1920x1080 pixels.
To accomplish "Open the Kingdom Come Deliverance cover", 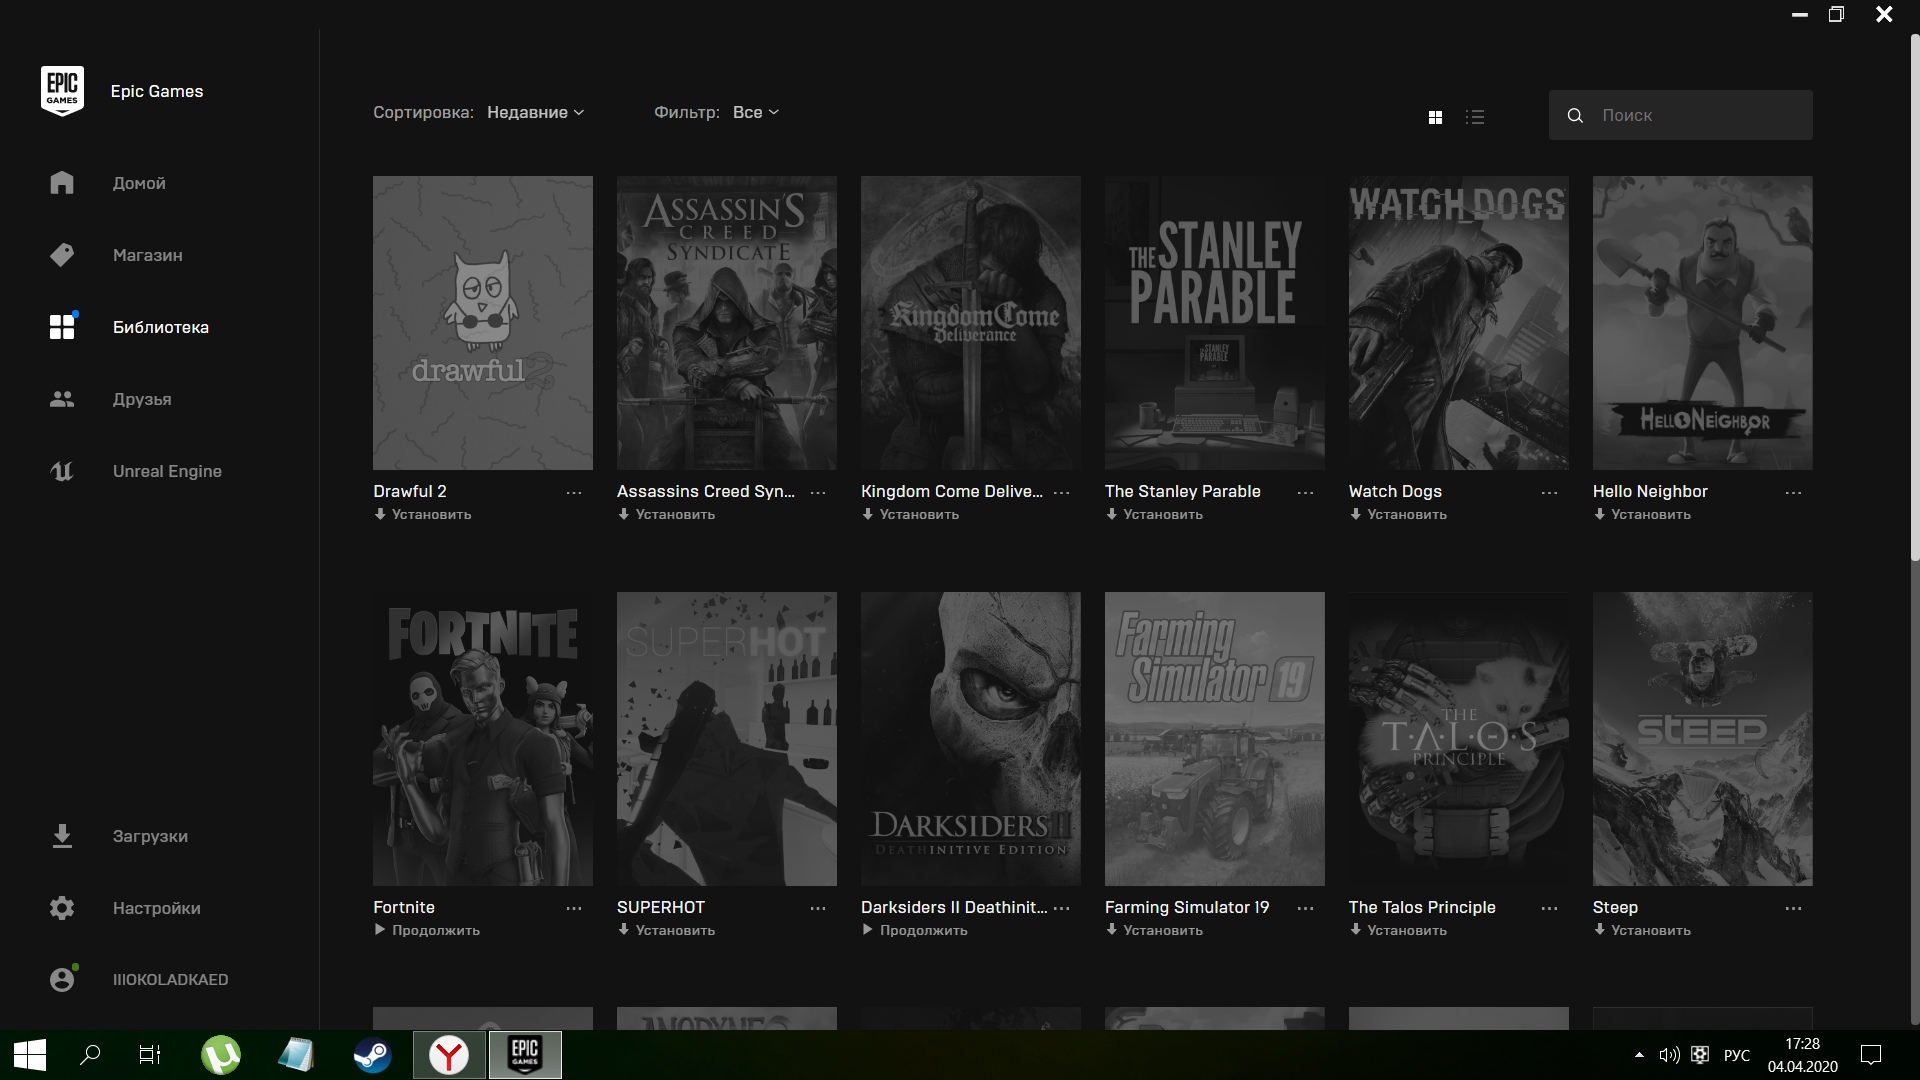I will point(971,323).
